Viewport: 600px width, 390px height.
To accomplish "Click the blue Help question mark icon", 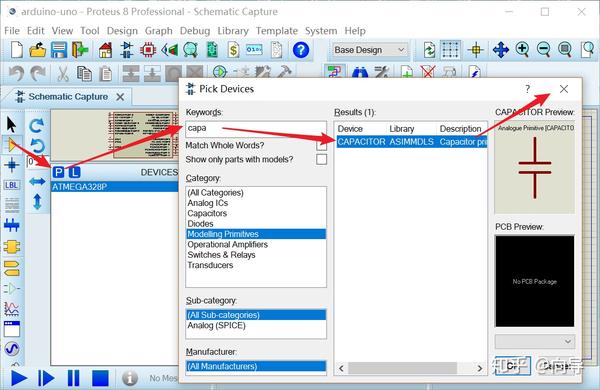I will click(x=301, y=50).
